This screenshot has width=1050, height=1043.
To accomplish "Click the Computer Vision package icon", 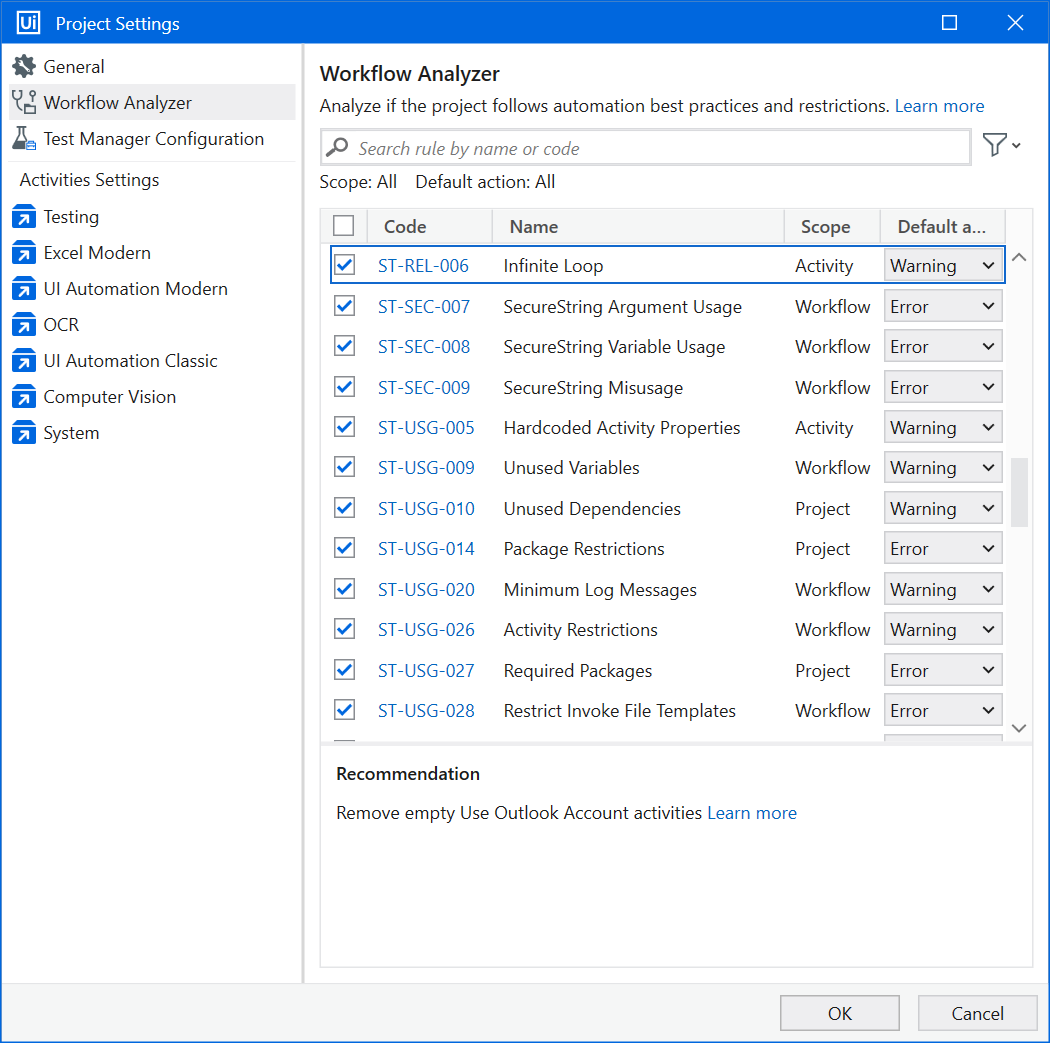I will tap(24, 397).
